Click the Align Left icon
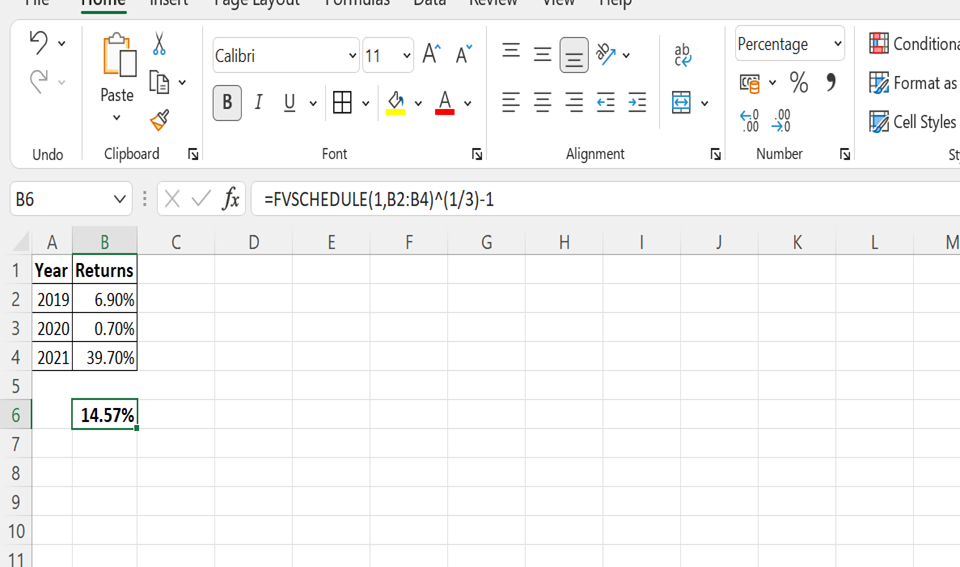 pos(511,102)
